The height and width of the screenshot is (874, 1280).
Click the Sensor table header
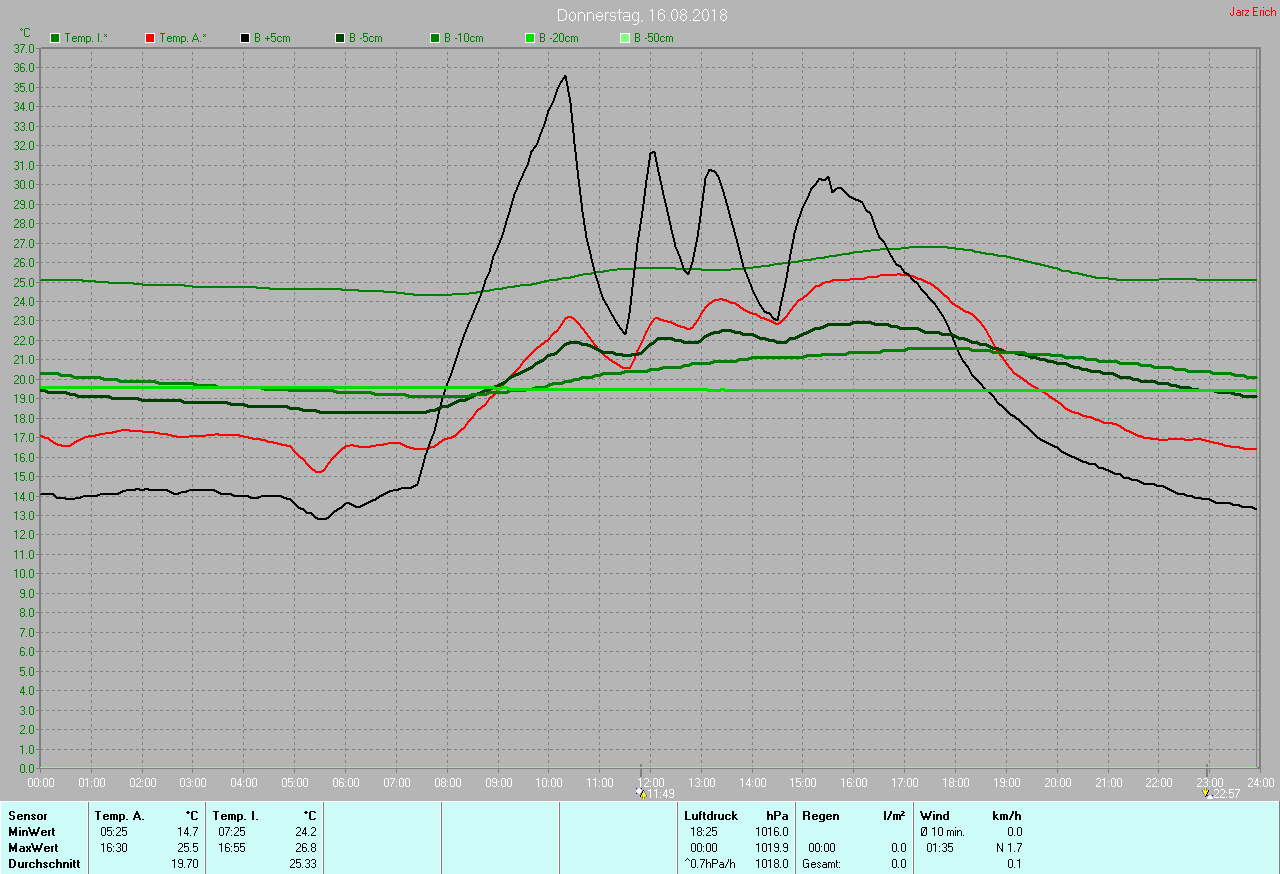27,816
